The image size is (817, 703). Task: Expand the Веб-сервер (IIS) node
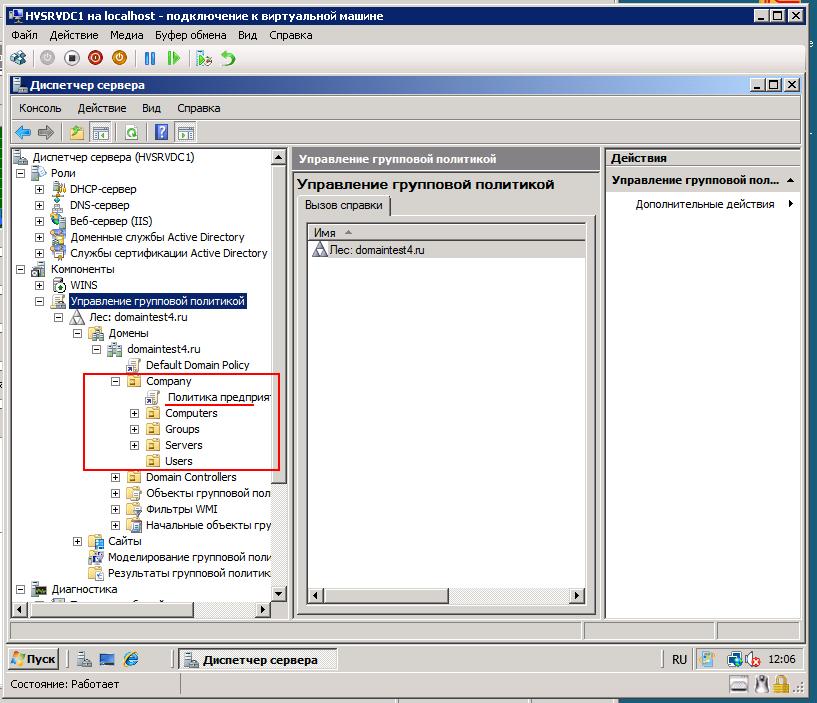[40, 221]
